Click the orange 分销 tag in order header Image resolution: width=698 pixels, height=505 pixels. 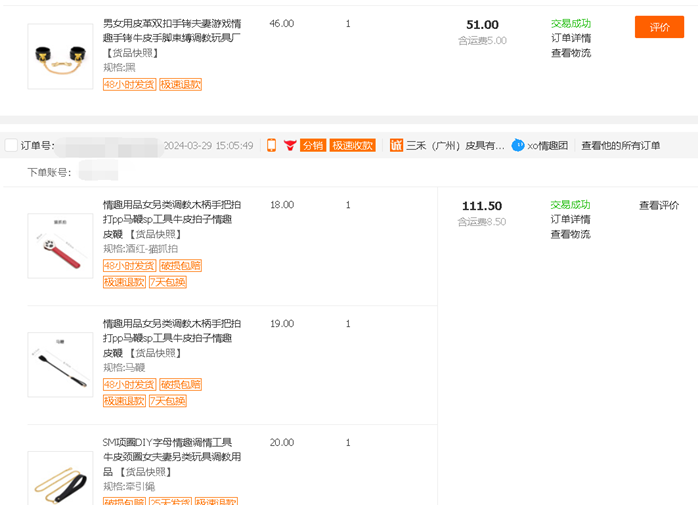(x=313, y=145)
